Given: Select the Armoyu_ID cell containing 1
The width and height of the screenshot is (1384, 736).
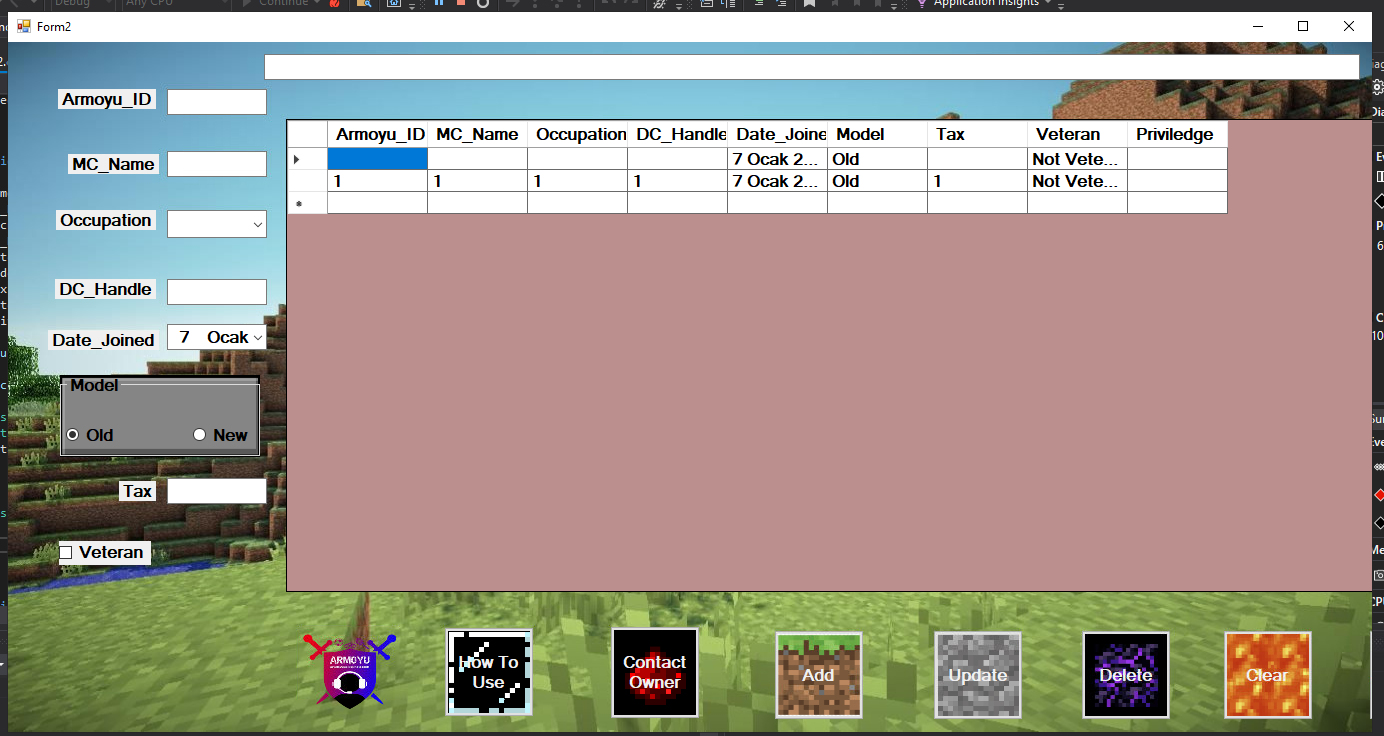Looking at the screenshot, I should (378, 181).
